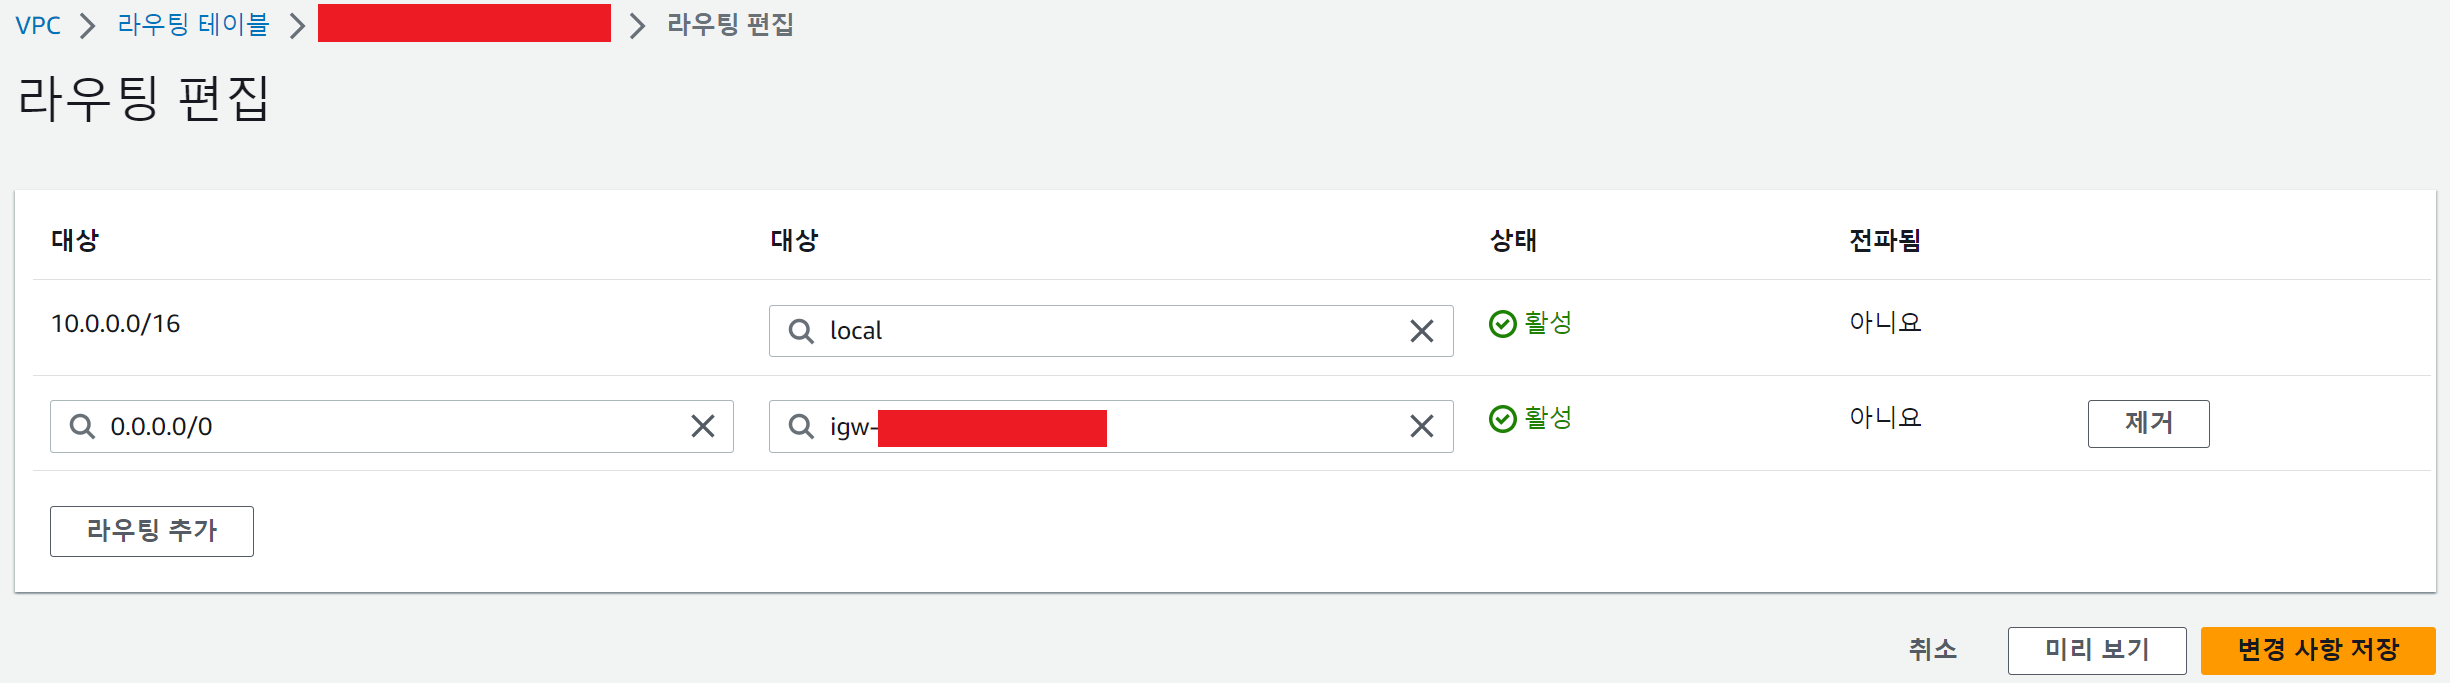Save with 변경 사항 저장 button
Screen dimensions: 2450x683
[x=2318, y=651]
